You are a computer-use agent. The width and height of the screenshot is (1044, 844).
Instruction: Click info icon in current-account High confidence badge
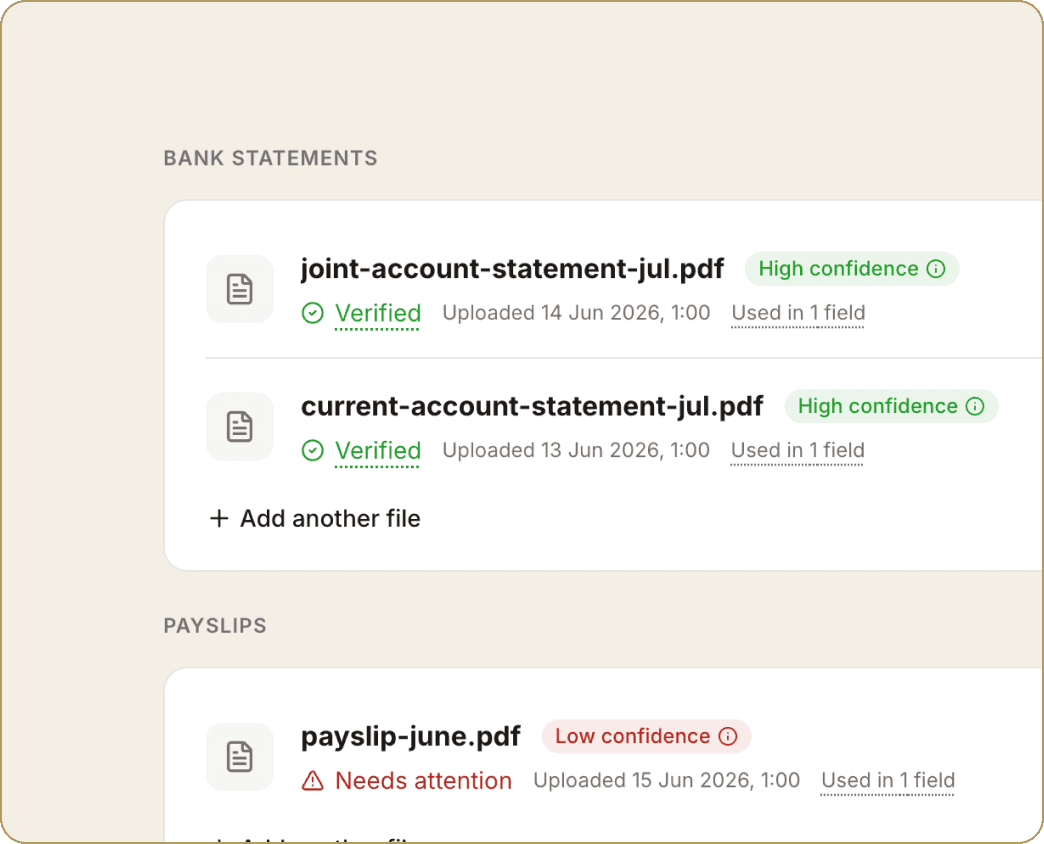(x=975, y=406)
